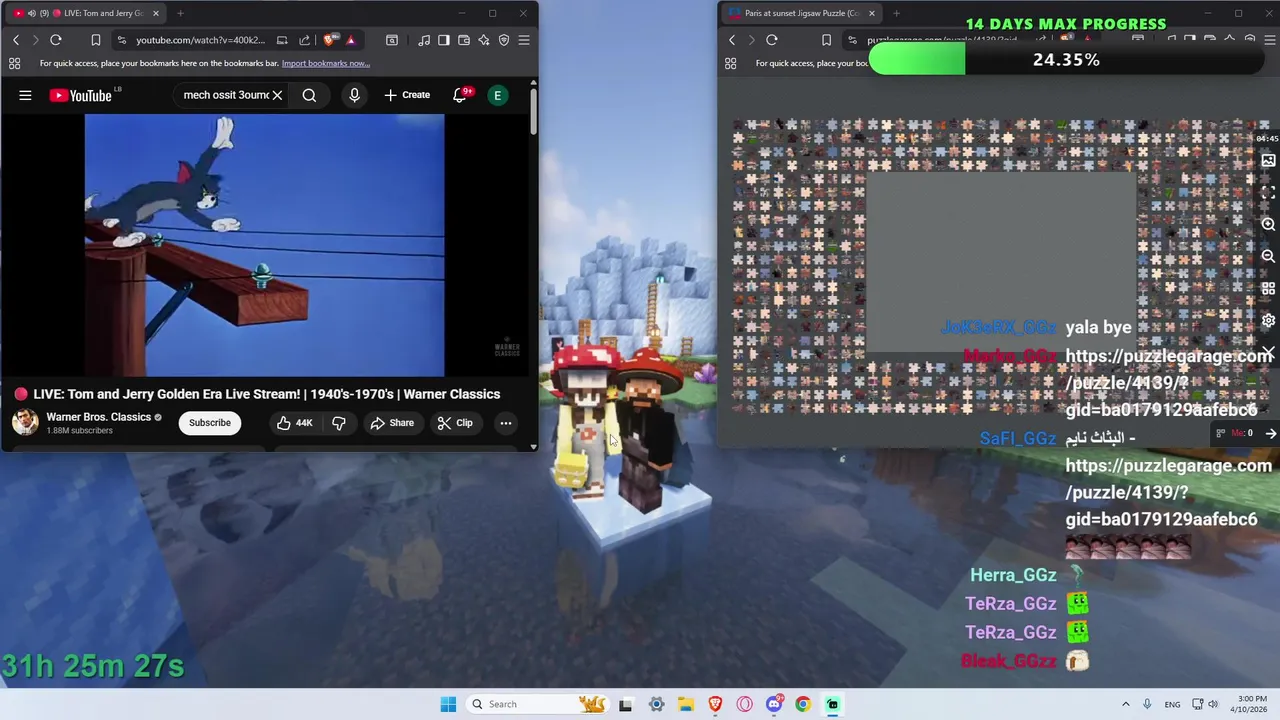This screenshot has width=1280, height=720.
Task: Start voice search with the microphone icon
Action: (x=354, y=95)
